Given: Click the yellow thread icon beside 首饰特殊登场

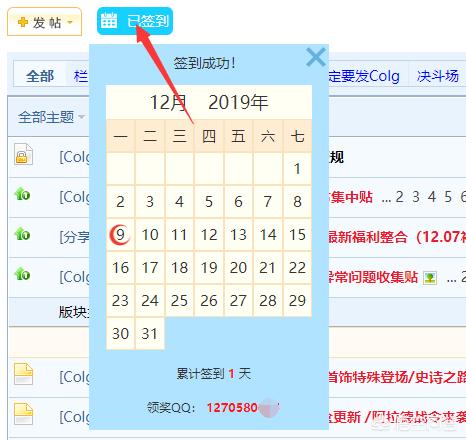Looking at the screenshot, I should click(23, 374).
